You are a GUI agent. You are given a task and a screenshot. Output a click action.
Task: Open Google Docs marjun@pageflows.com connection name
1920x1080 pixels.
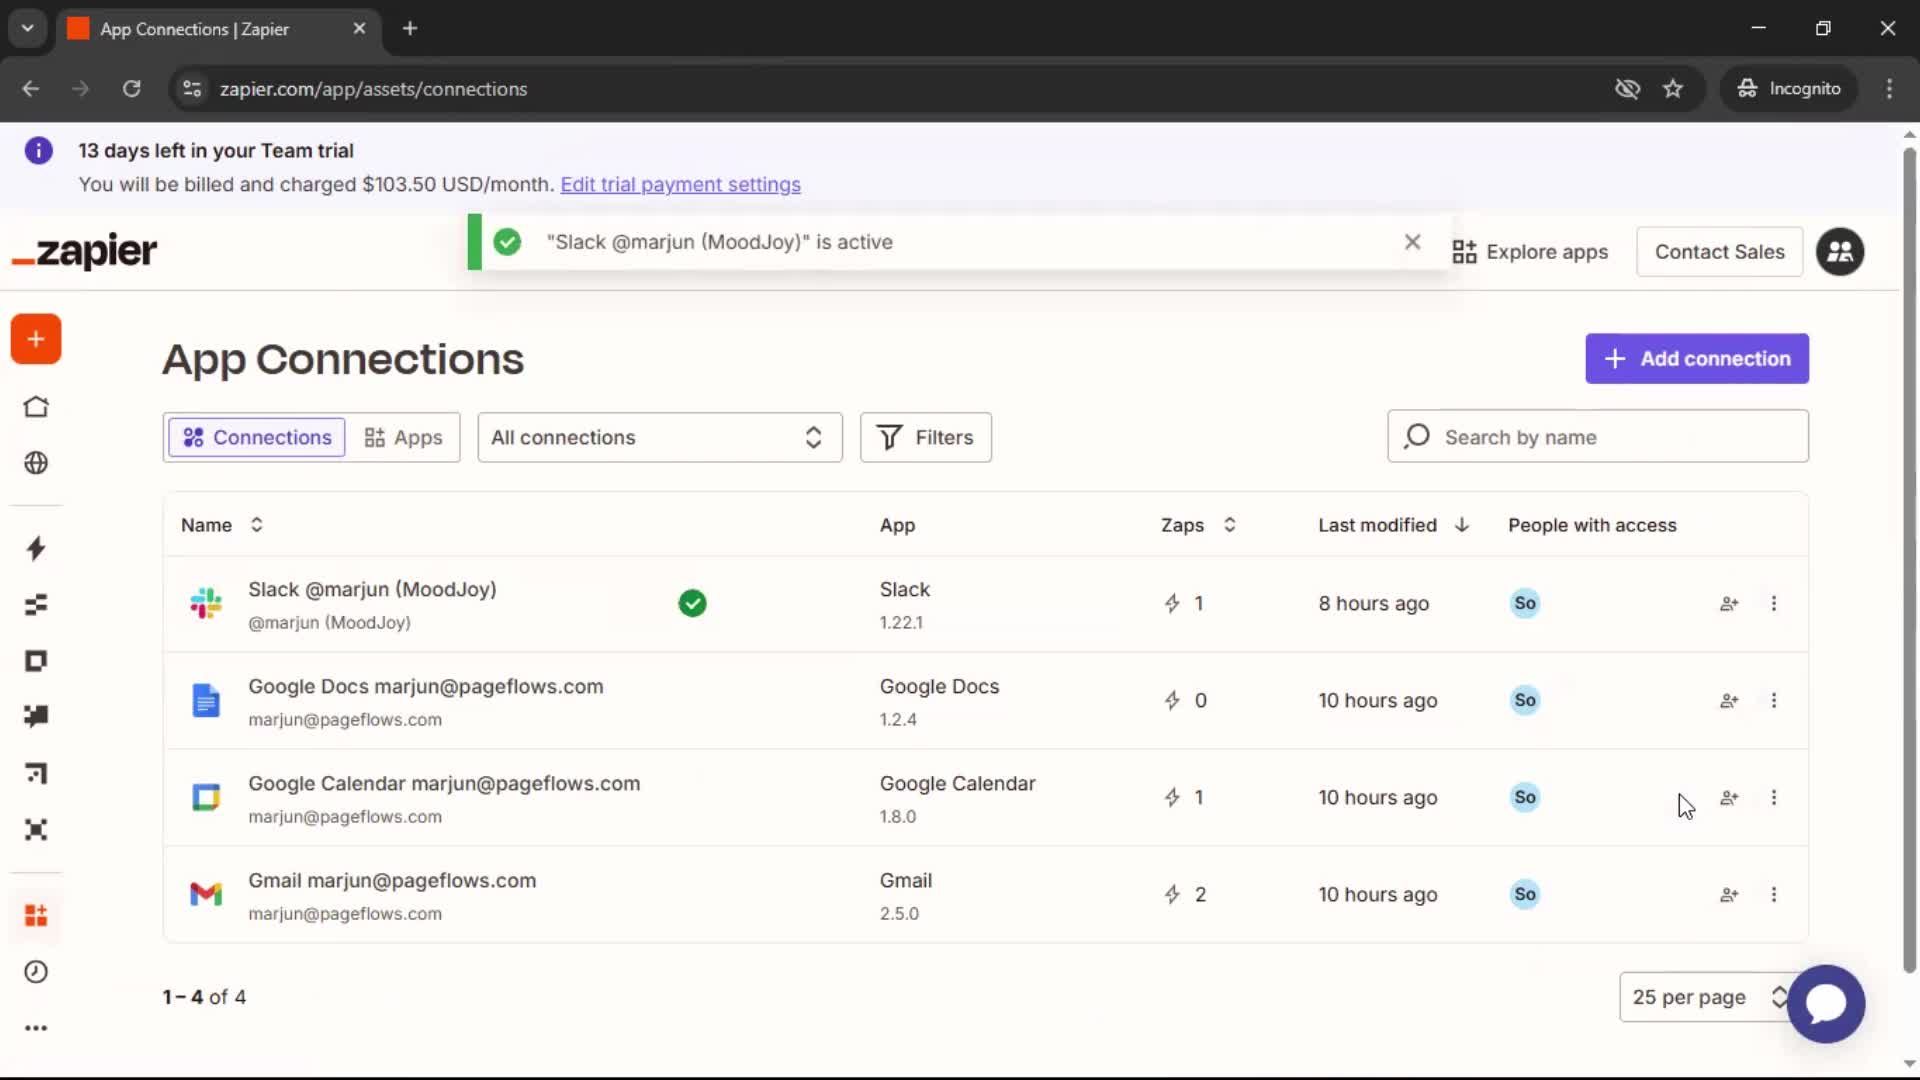tap(426, 687)
